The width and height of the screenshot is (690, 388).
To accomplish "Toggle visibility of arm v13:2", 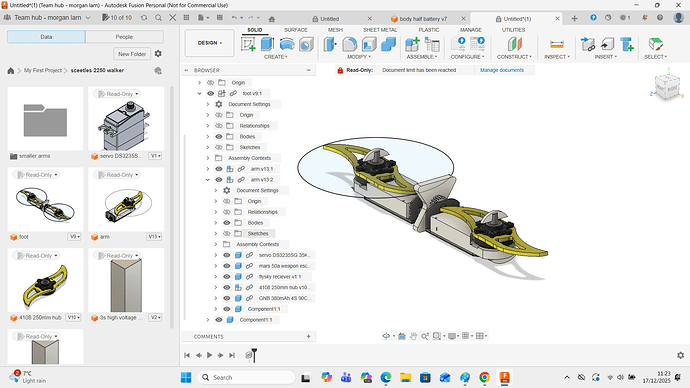I will (x=219, y=179).
